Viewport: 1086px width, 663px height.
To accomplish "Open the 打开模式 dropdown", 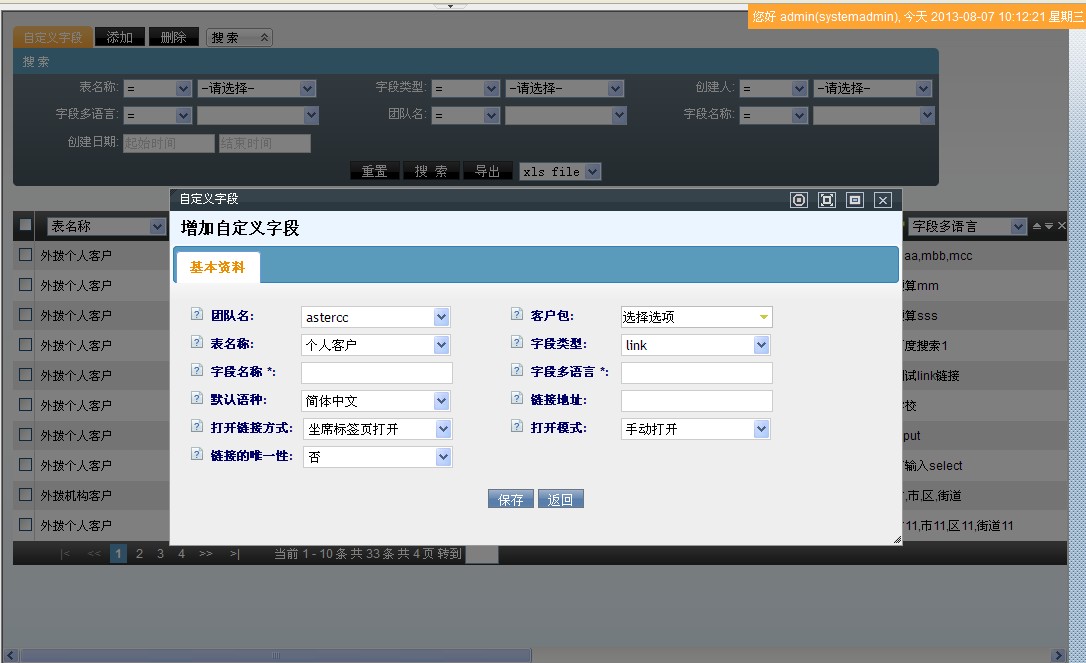I will [x=695, y=429].
